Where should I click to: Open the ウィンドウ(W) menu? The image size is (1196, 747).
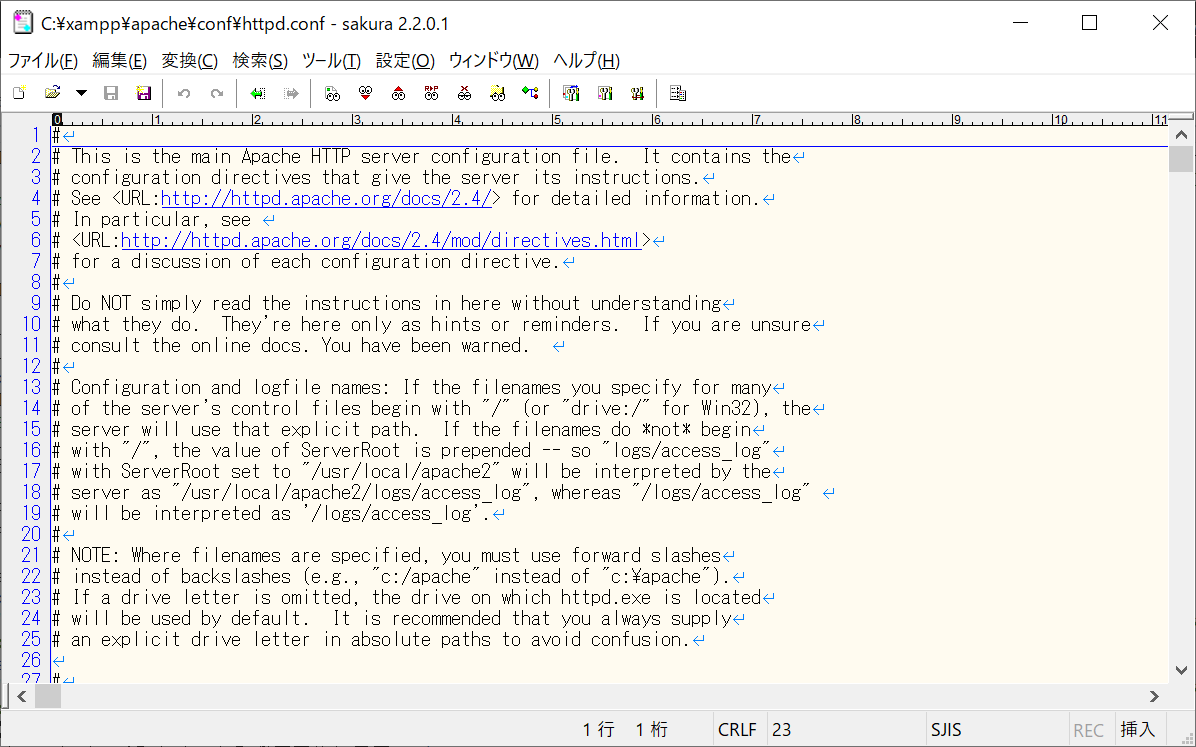[494, 60]
